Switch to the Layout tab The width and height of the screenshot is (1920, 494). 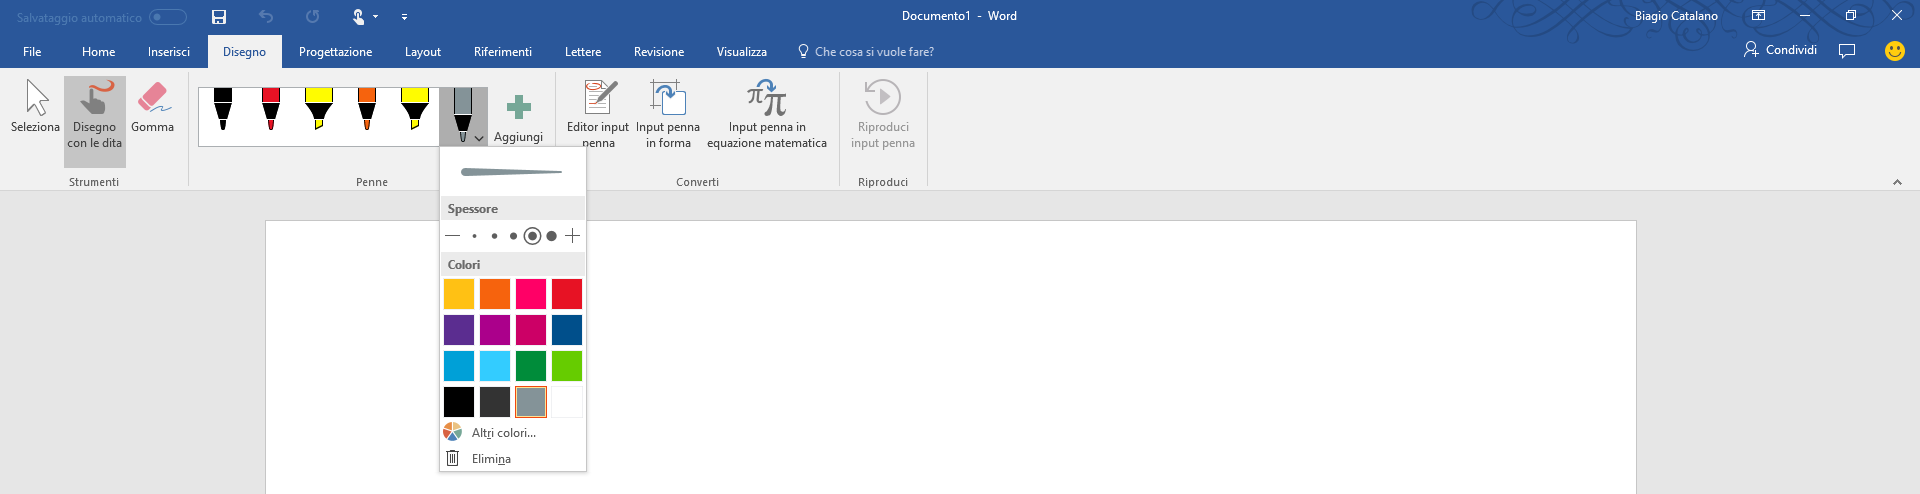click(x=423, y=52)
